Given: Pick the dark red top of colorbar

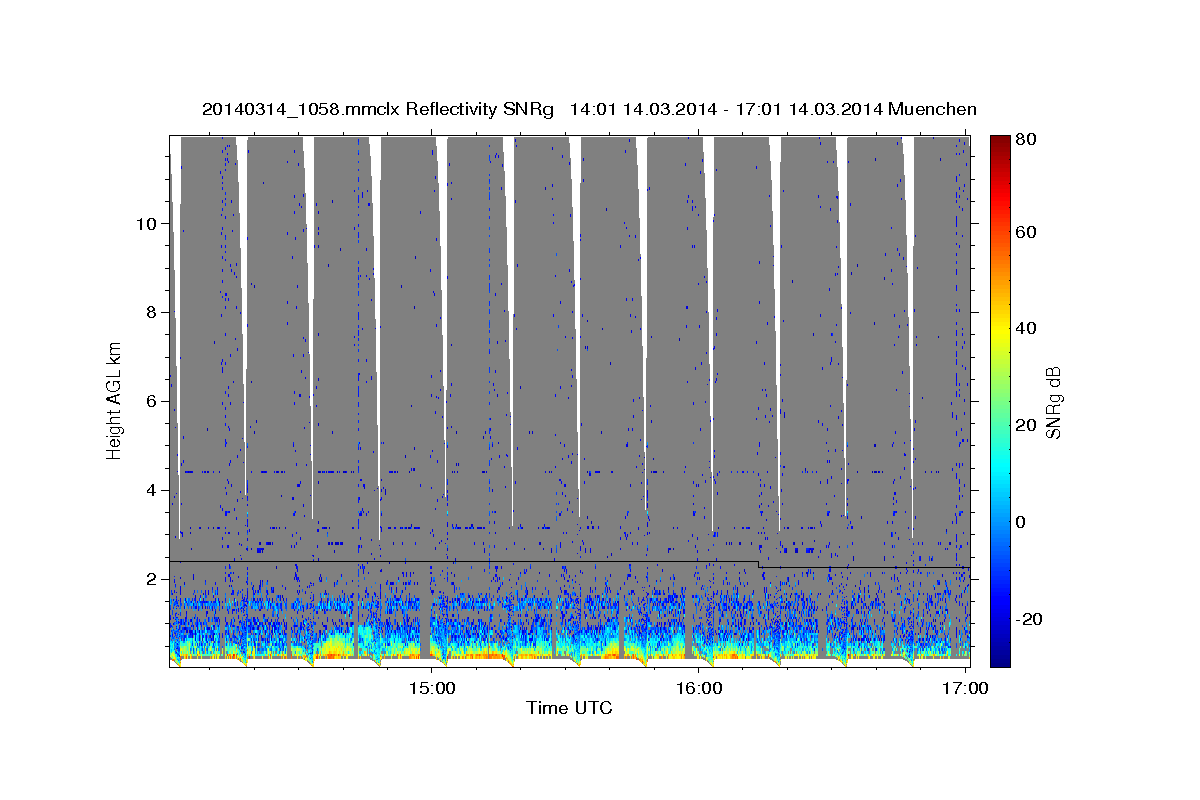Looking at the screenshot, I should tap(1000, 142).
